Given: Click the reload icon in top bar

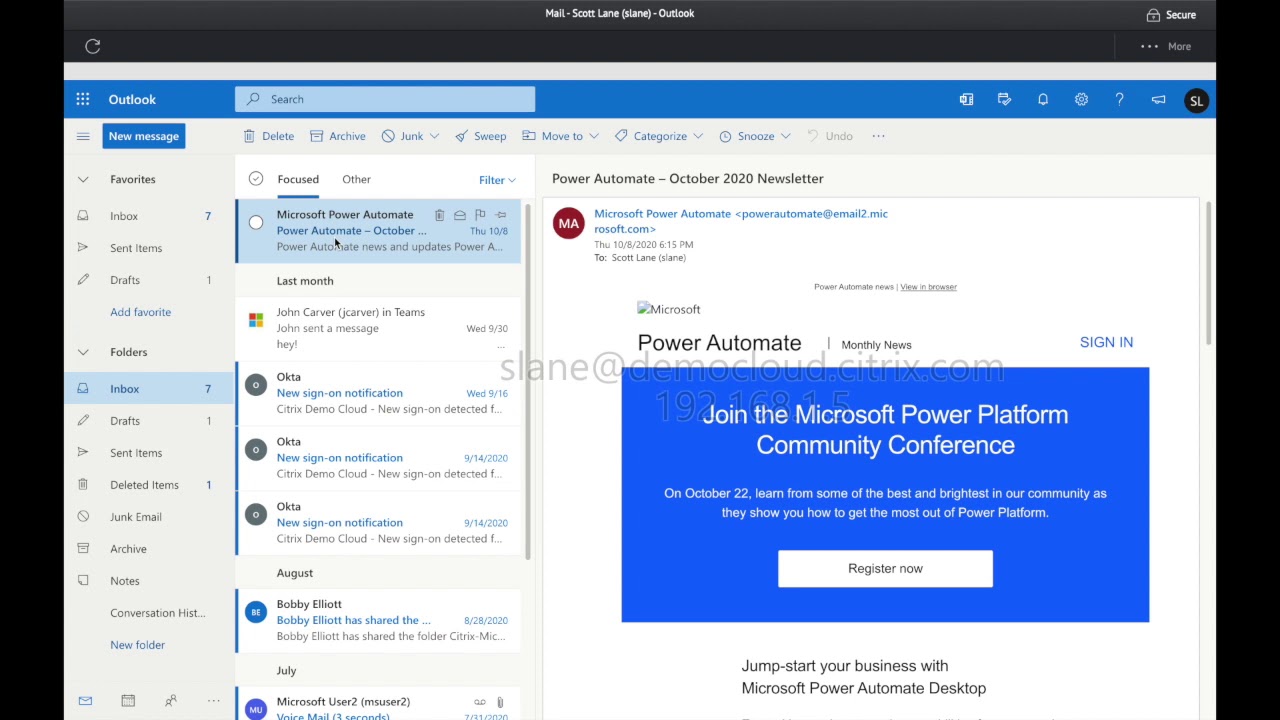Looking at the screenshot, I should (x=93, y=46).
